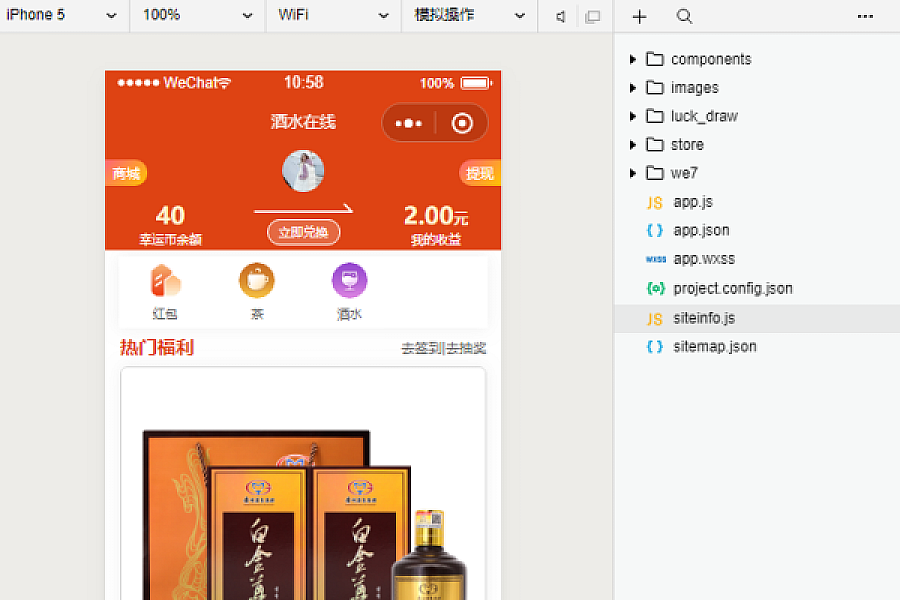This screenshot has width=900, height=600.
Task: Open the app.wxss file
Action: point(704,259)
